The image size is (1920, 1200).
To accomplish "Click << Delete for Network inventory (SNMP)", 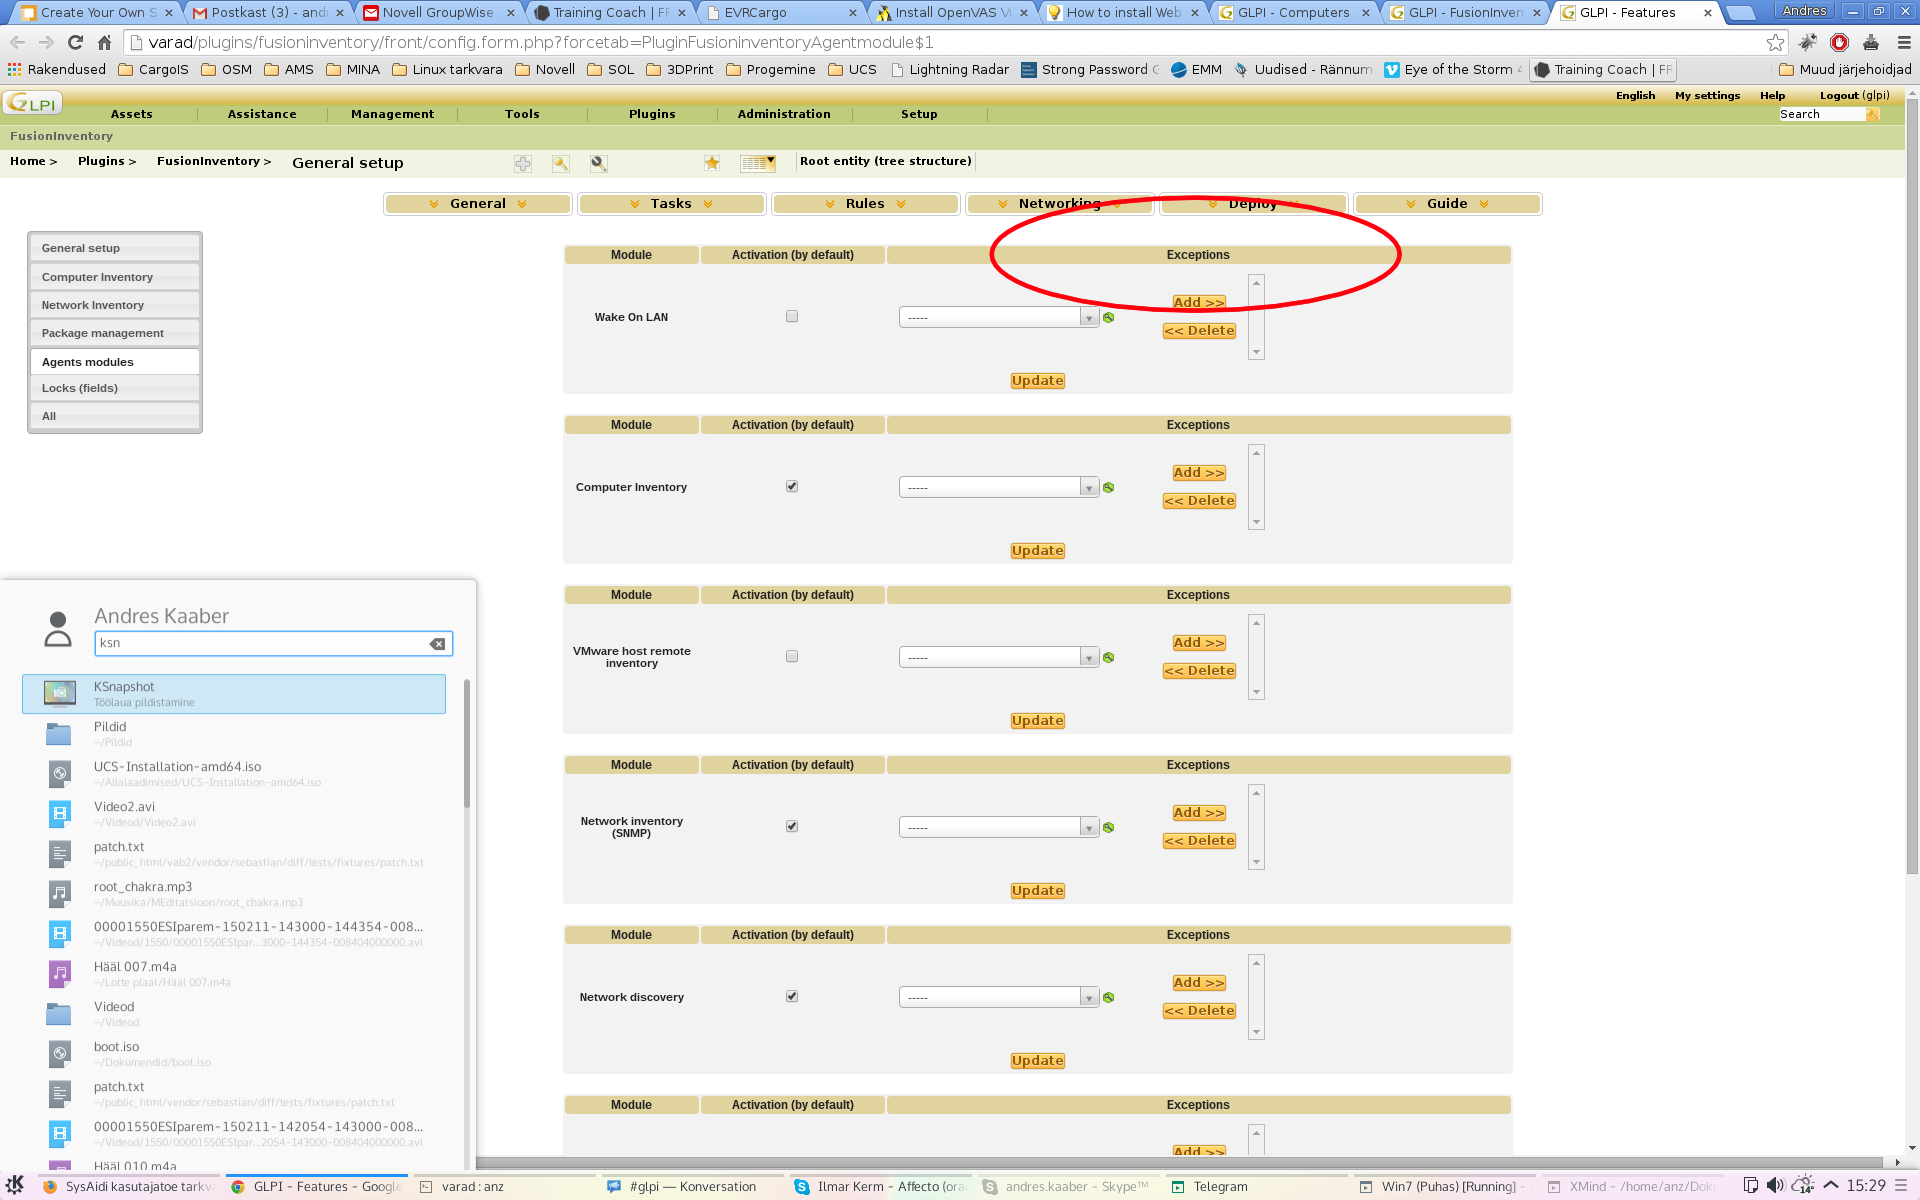I will point(1199,841).
